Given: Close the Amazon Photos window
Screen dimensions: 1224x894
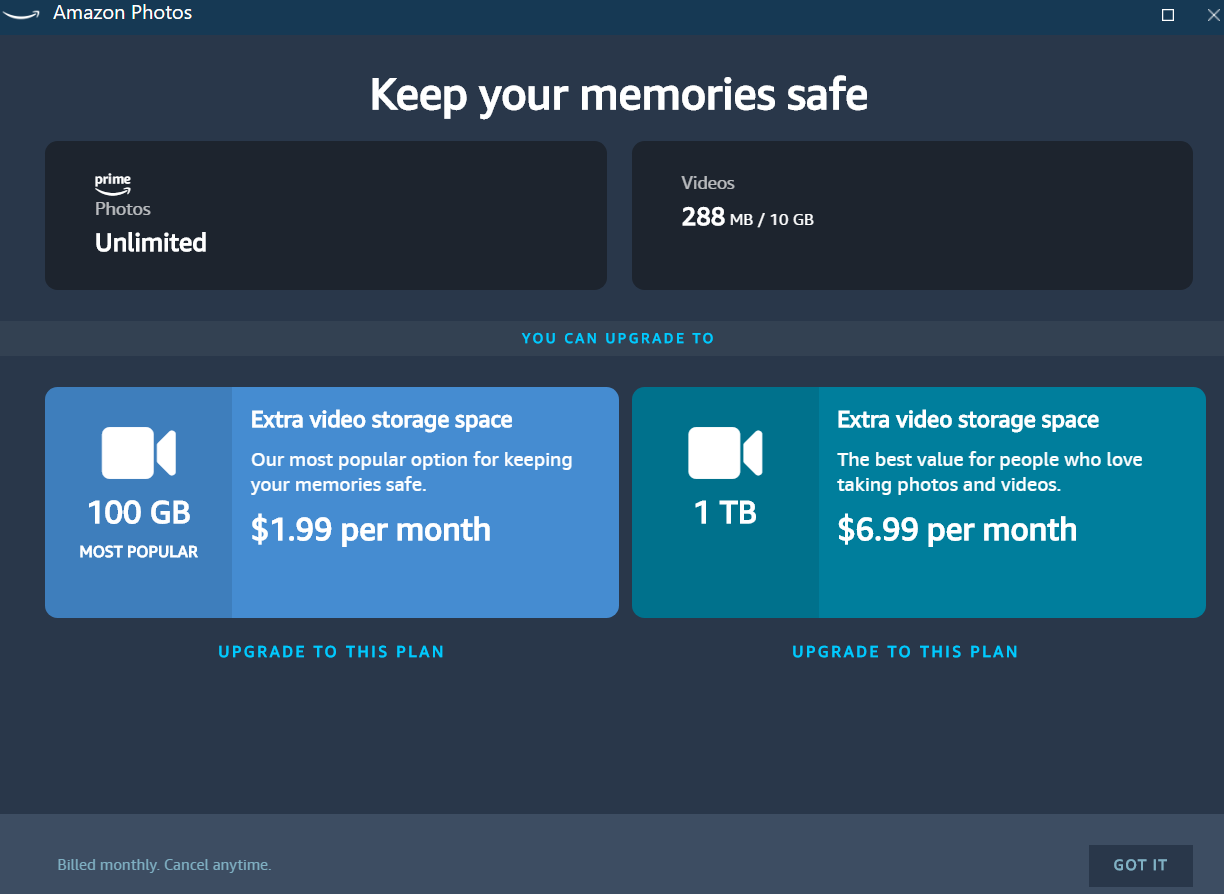Looking at the screenshot, I should click(1213, 15).
